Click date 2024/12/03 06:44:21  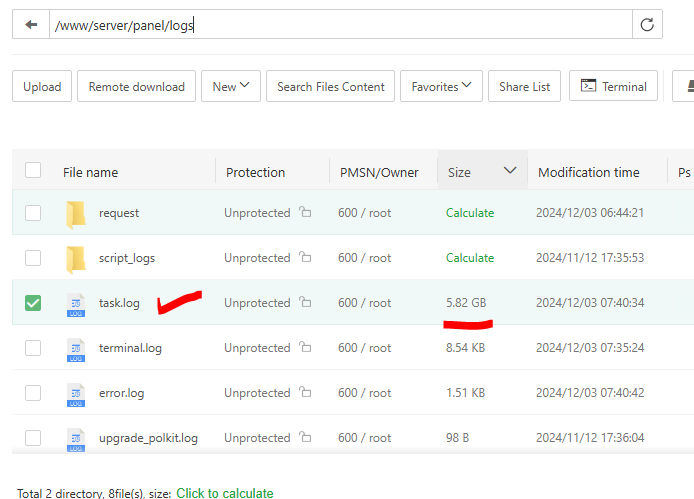coord(590,213)
